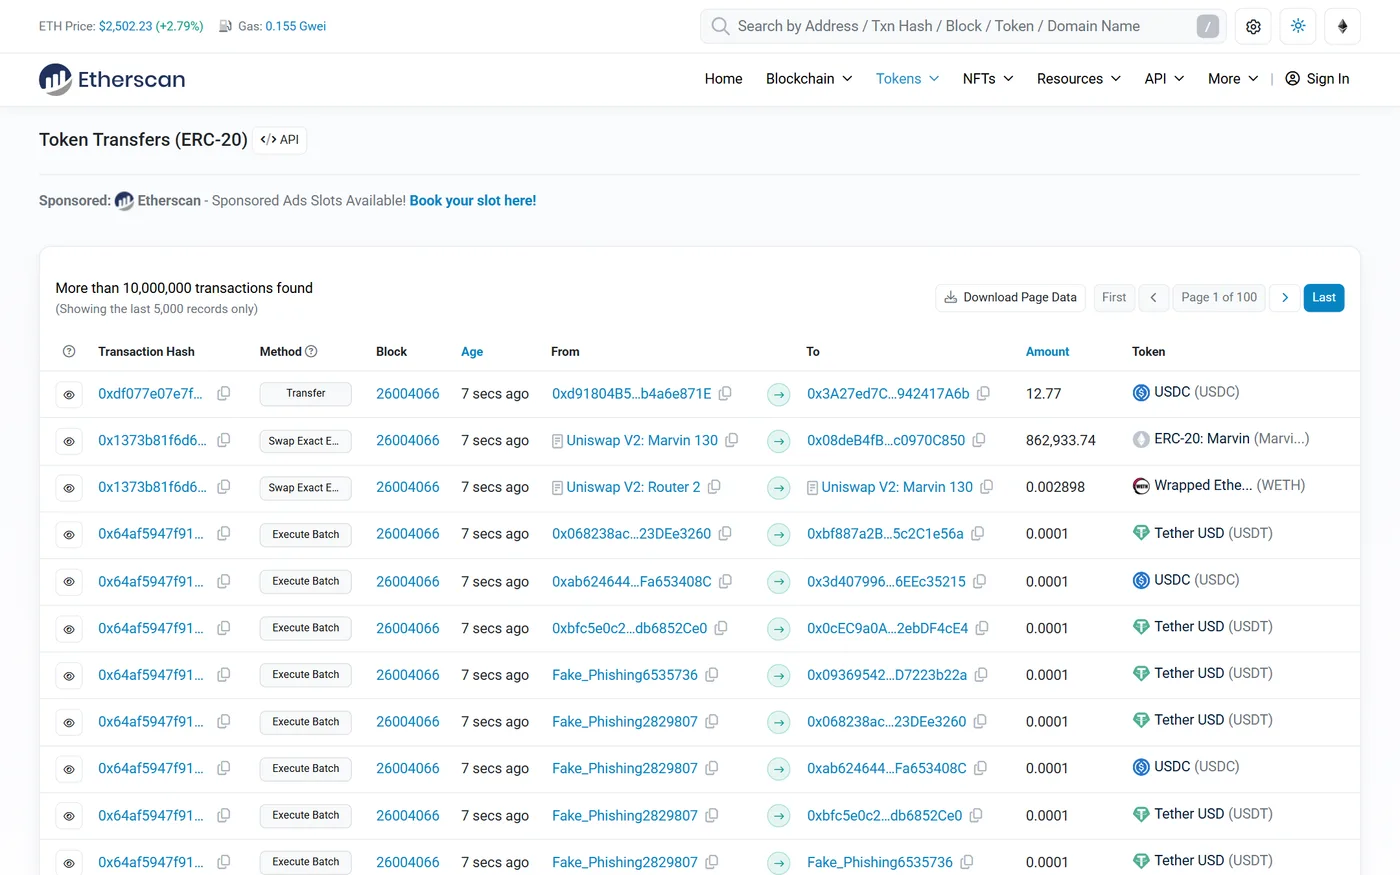
Task: Click the amount 862,933.74
Action: click(x=1061, y=440)
